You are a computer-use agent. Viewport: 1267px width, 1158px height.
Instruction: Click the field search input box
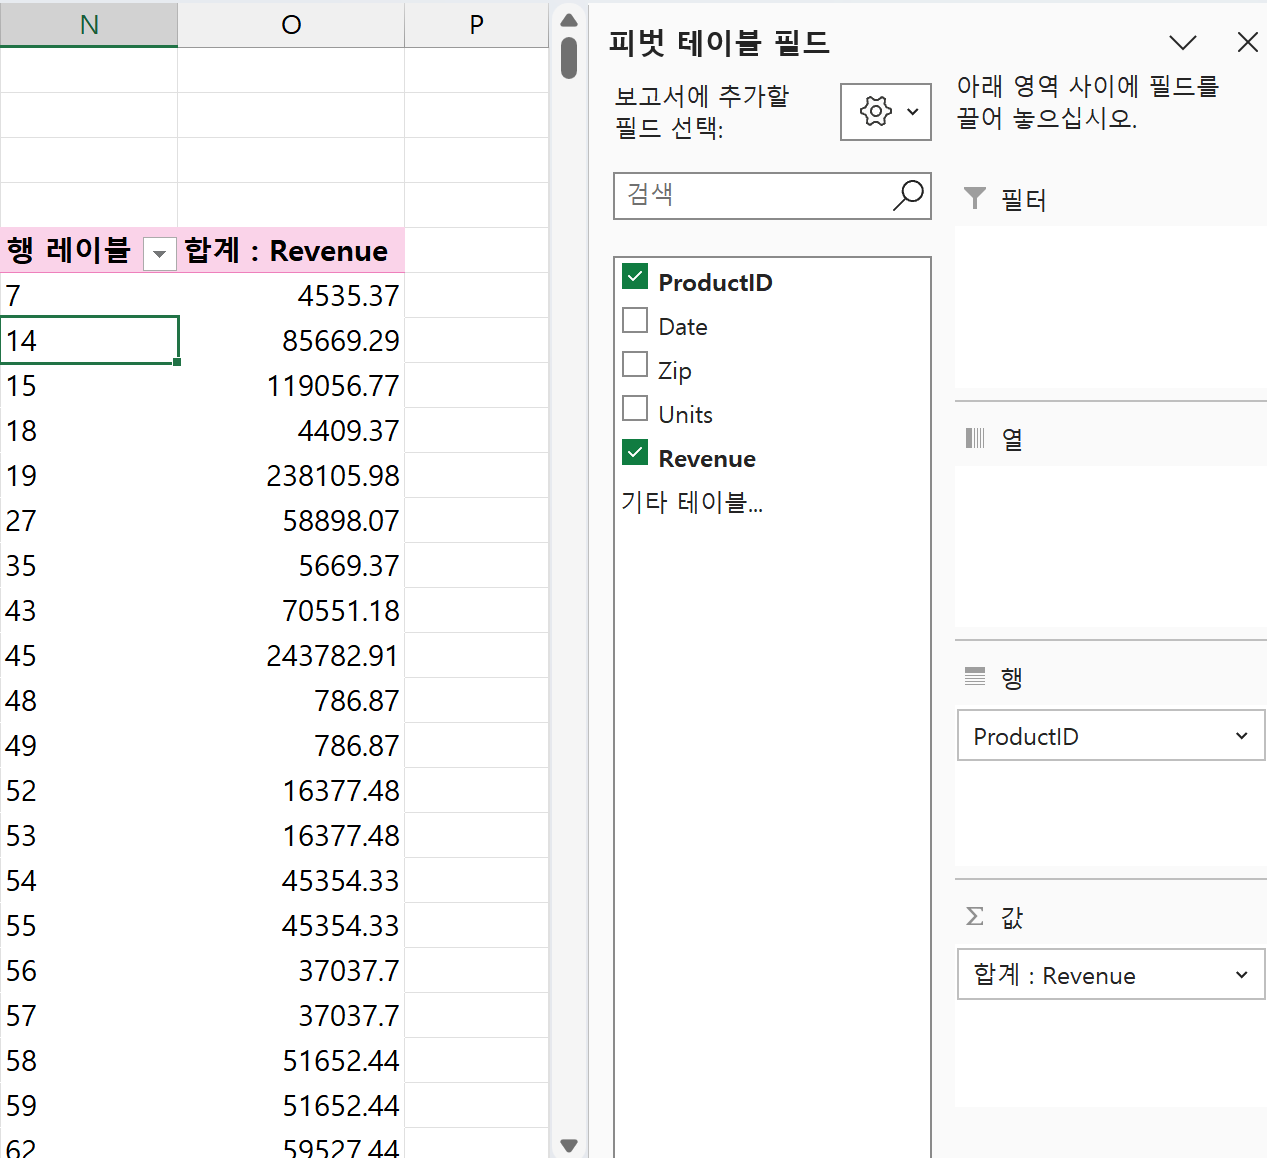(x=750, y=195)
